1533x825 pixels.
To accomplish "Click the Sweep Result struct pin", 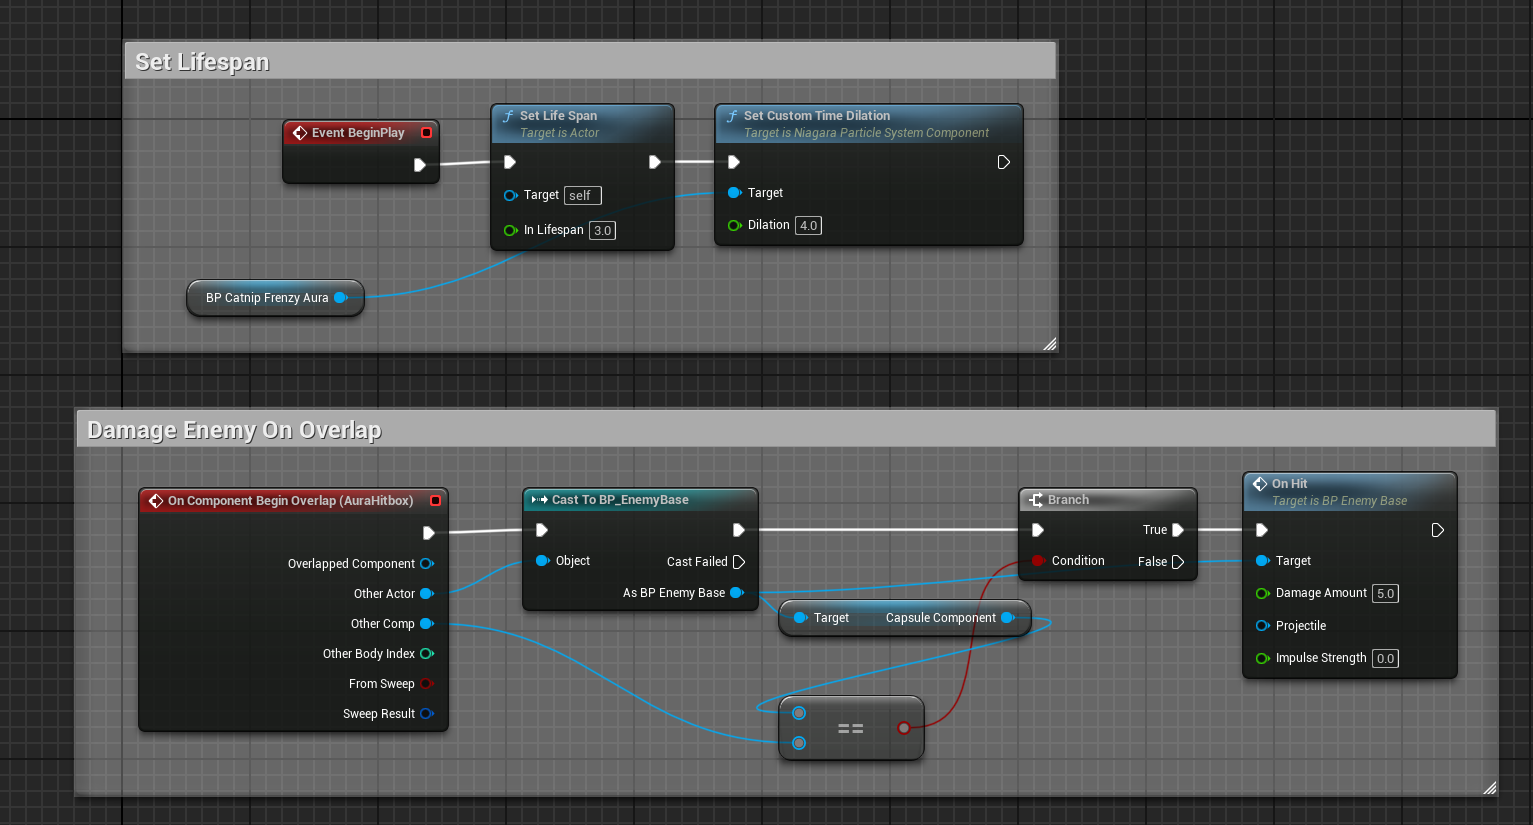I will click(x=427, y=713).
